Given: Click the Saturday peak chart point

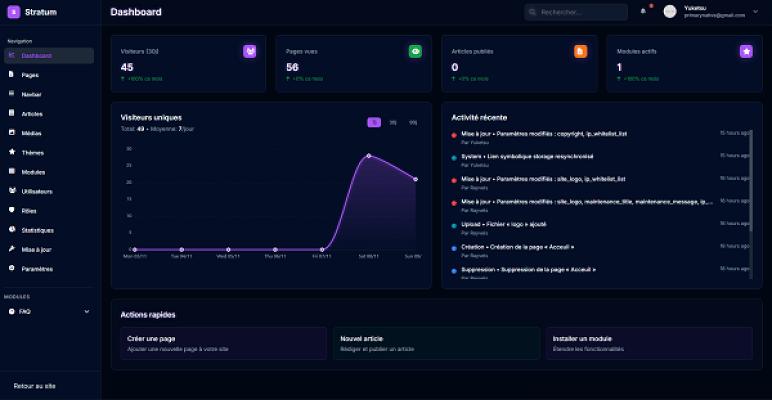Looking at the screenshot, I should 369,156.
